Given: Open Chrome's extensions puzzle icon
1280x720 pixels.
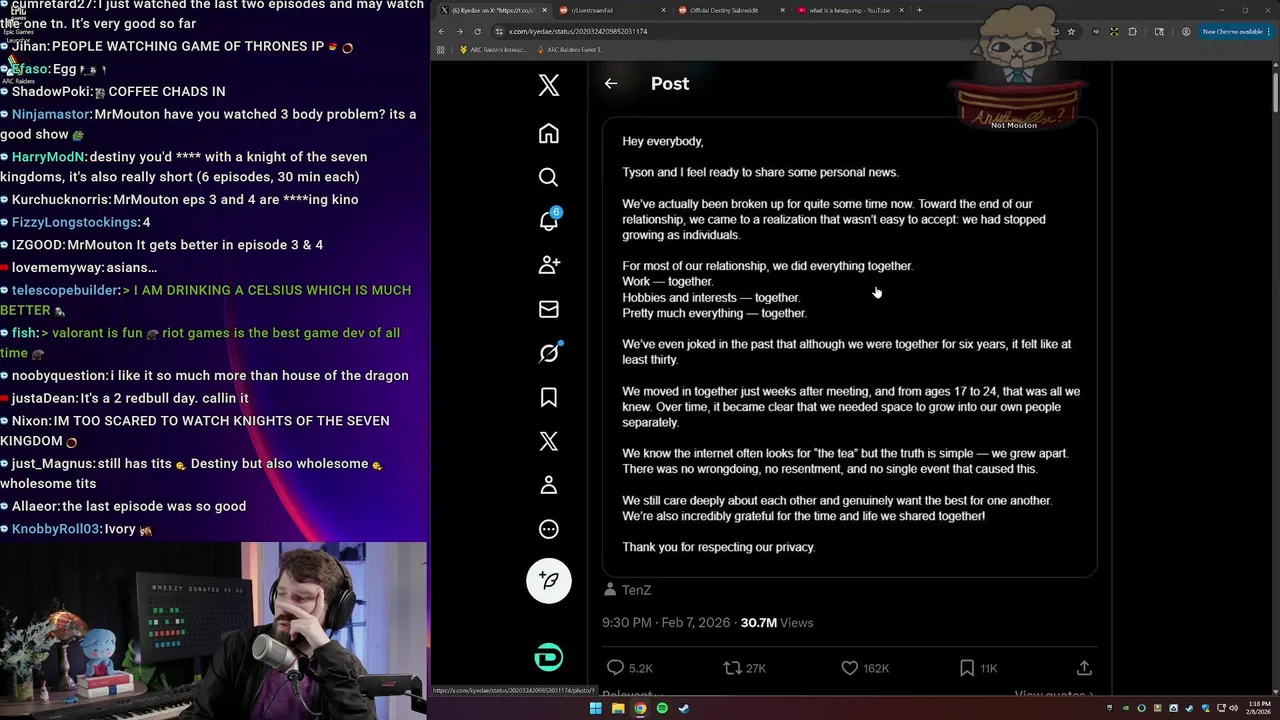Looking at the screenshot, I should [x=1132, y=31].
